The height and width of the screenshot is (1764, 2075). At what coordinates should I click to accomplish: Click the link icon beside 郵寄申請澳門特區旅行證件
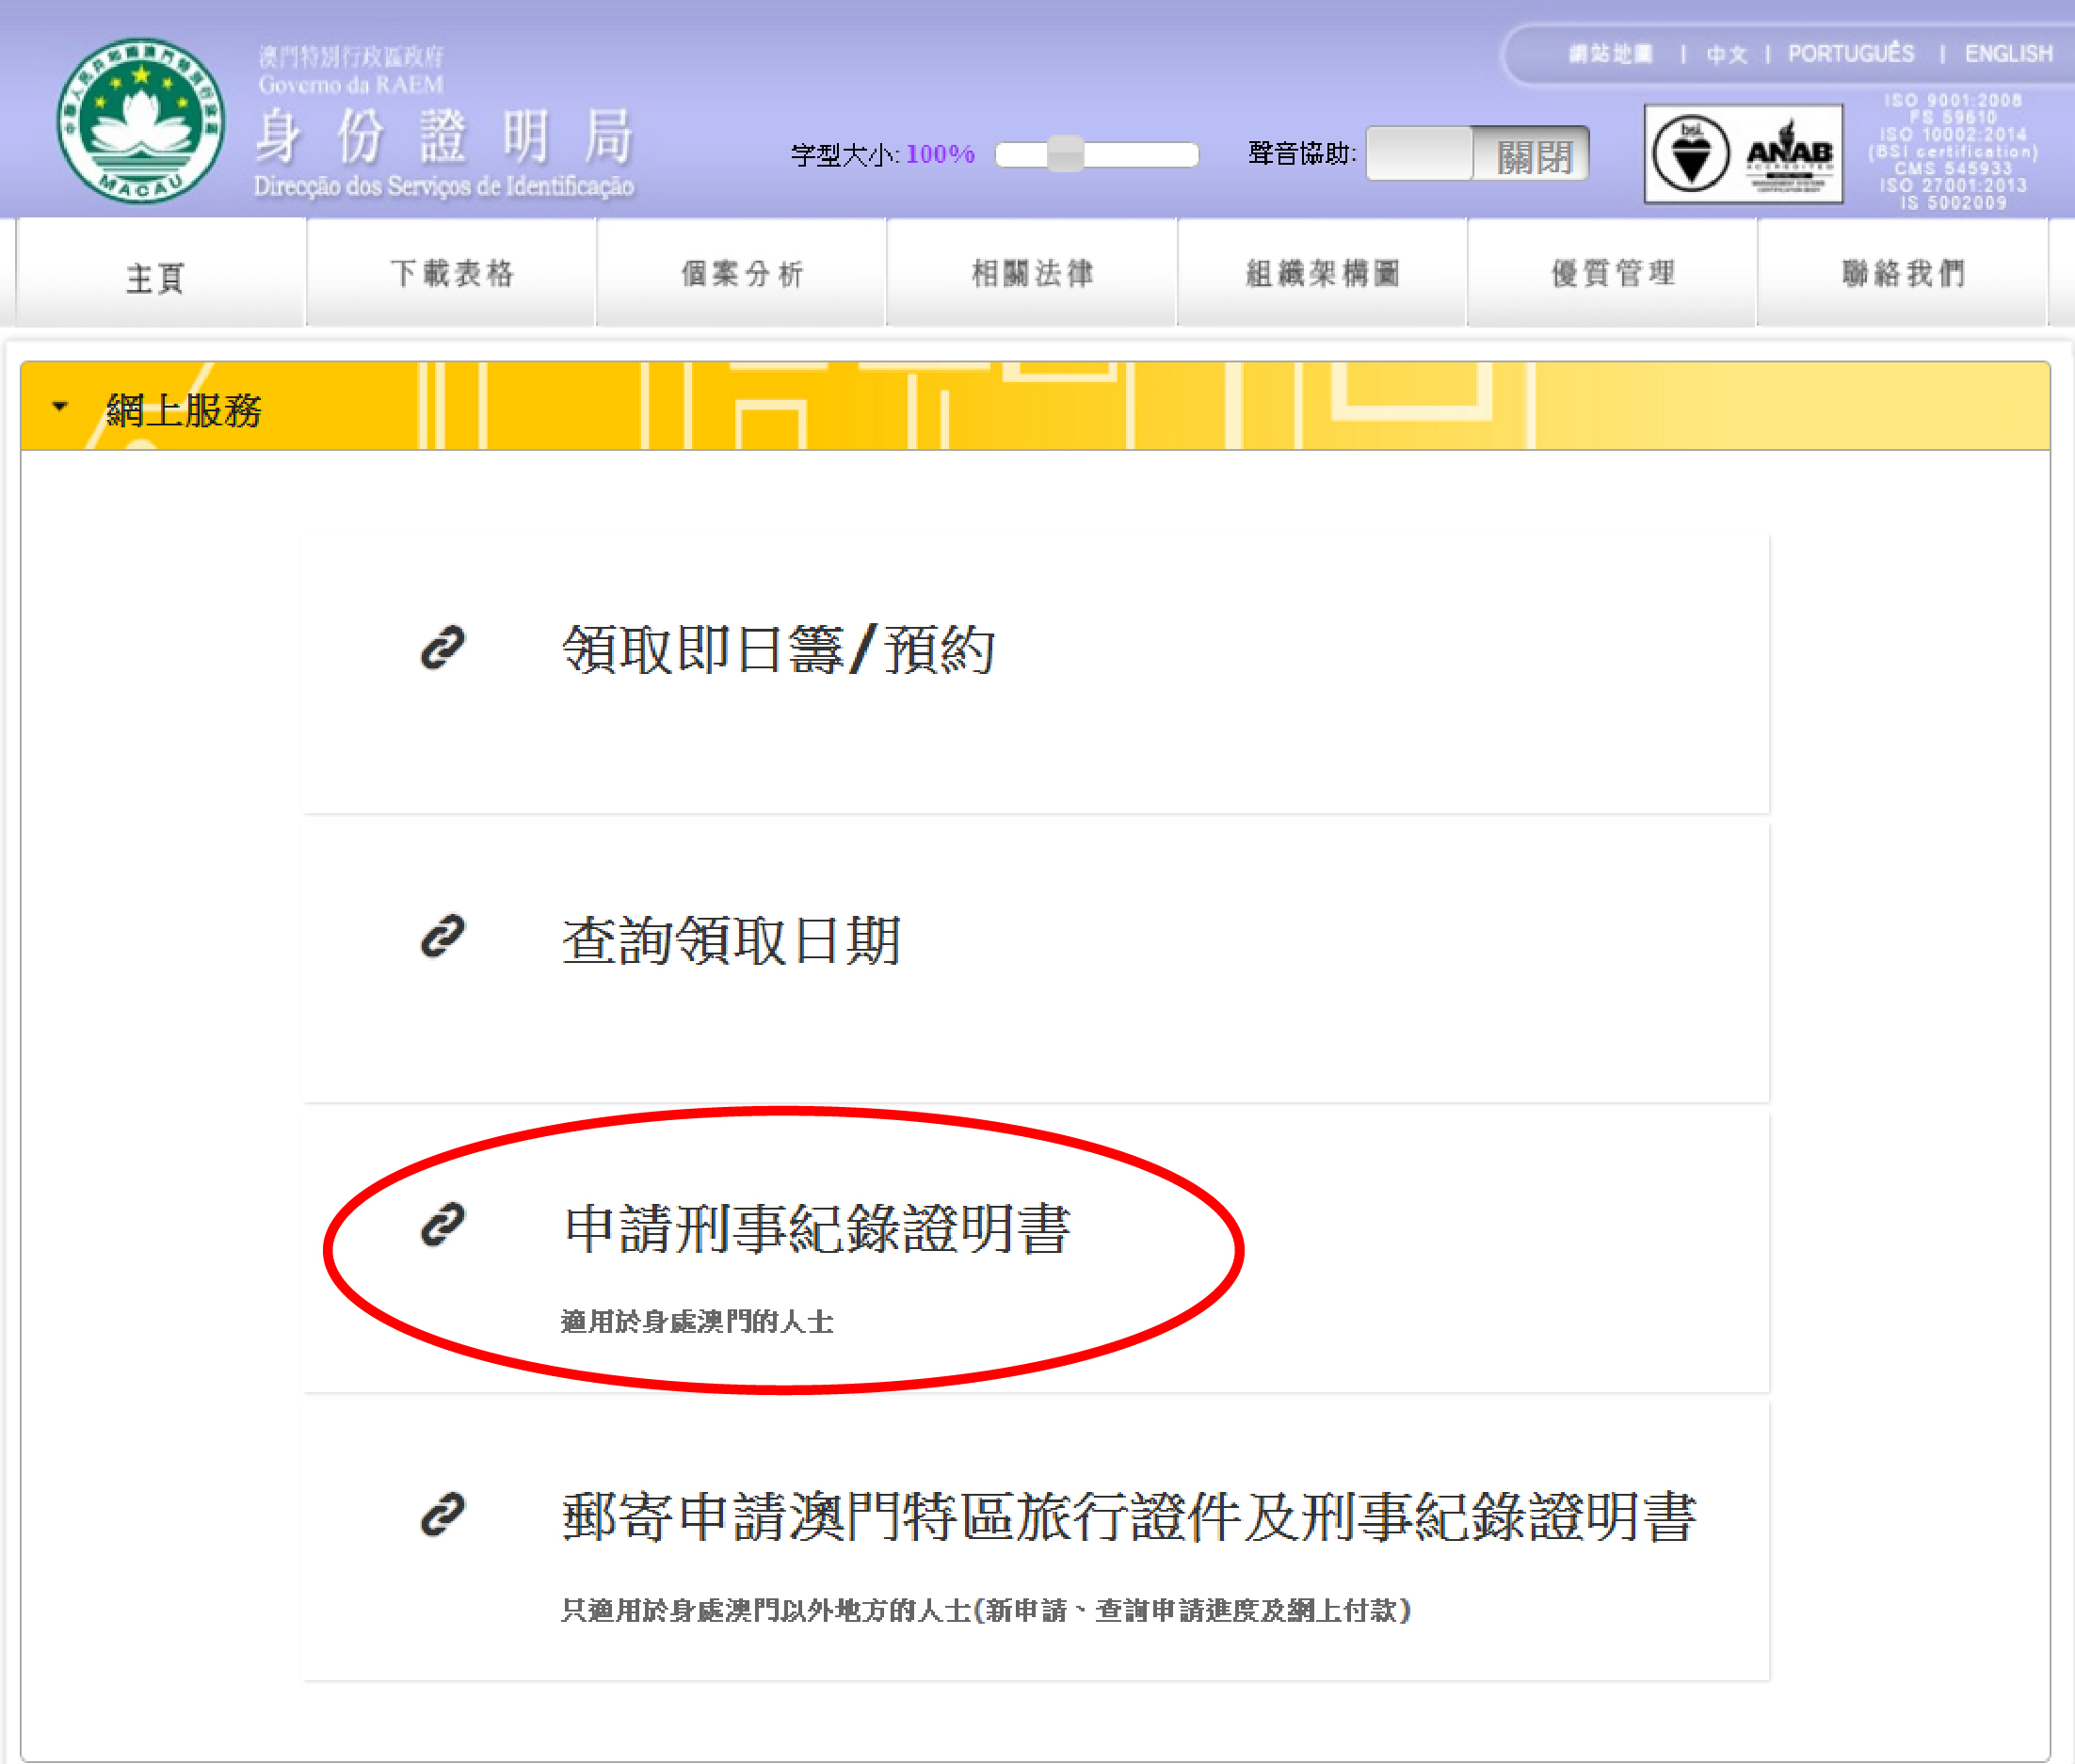442,1514
